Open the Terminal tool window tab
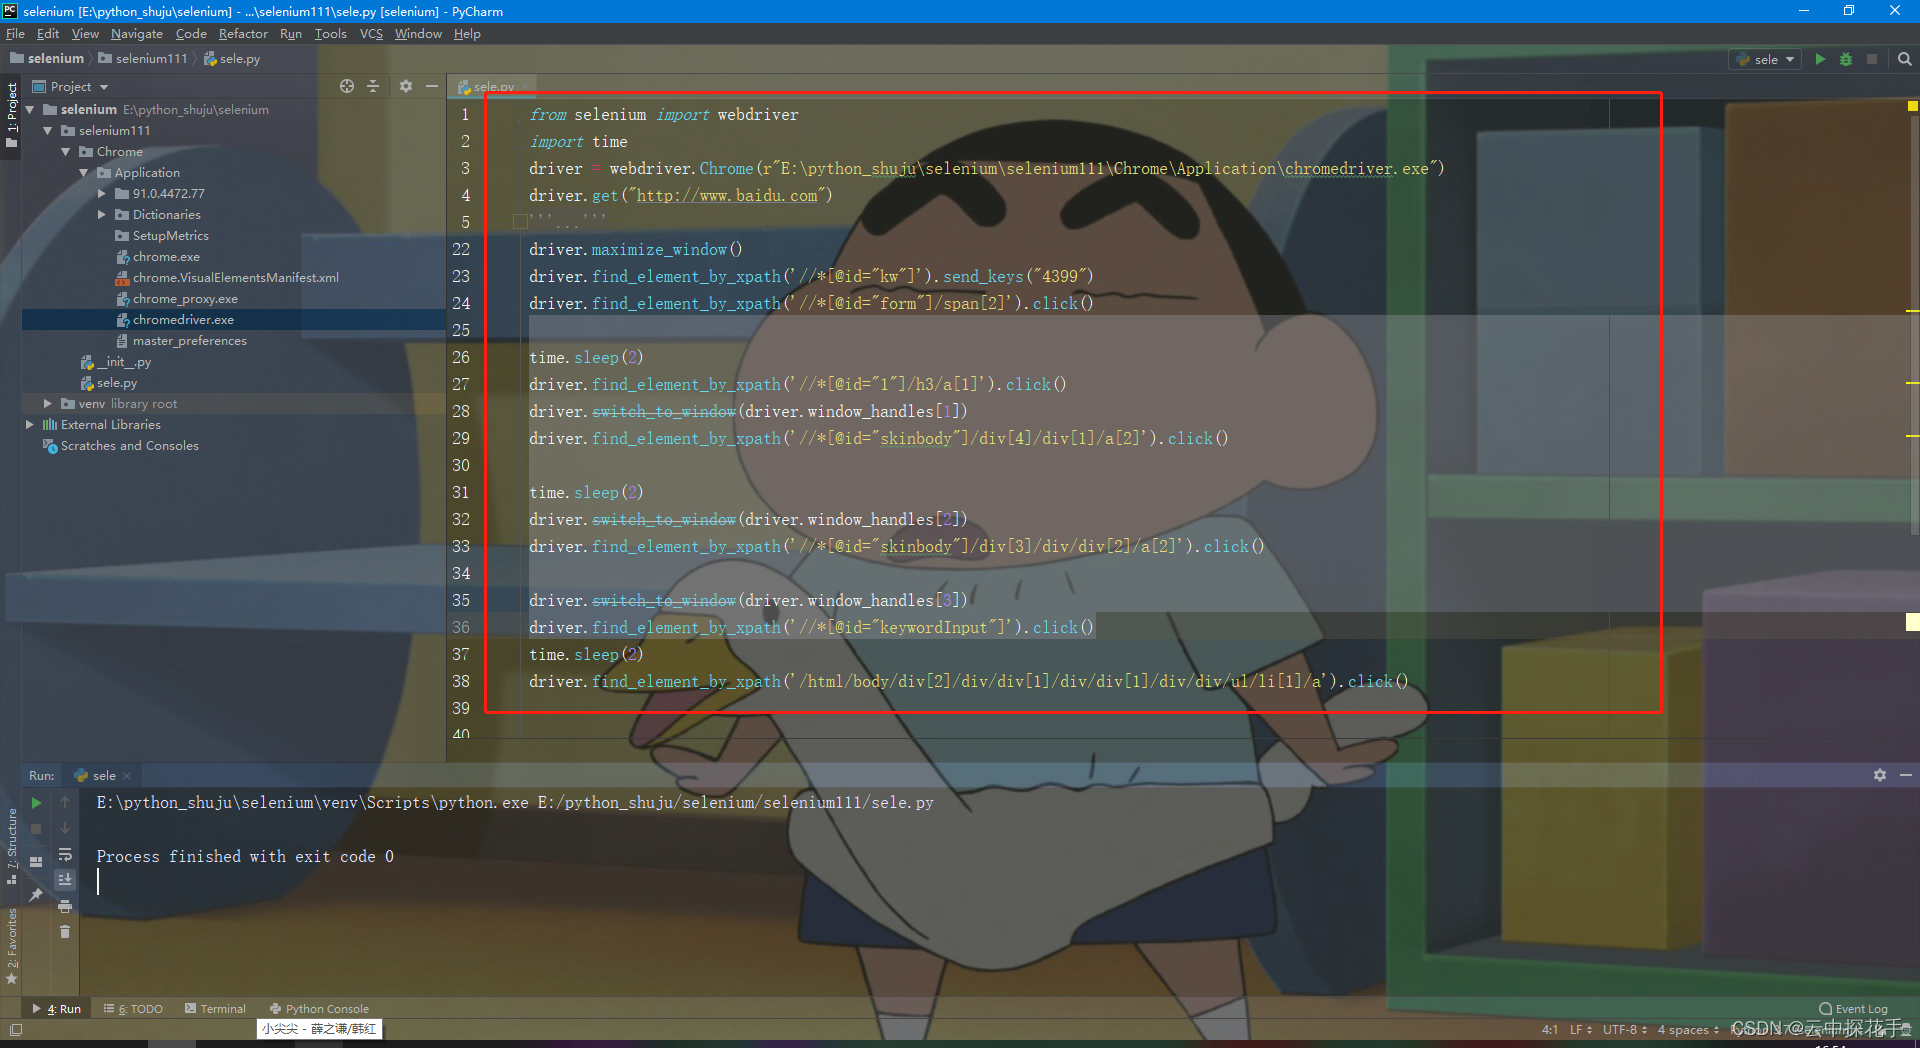The height and width of the screenshot is (1048, 1920). [215, 1009]
